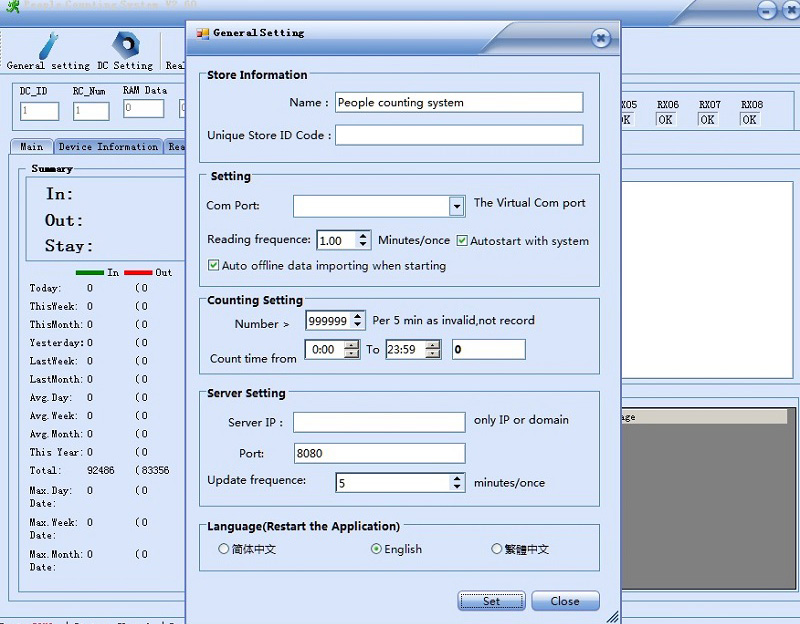Increase Count time from 0:00
Screen dimensions: 800x624
coord(352,345)
